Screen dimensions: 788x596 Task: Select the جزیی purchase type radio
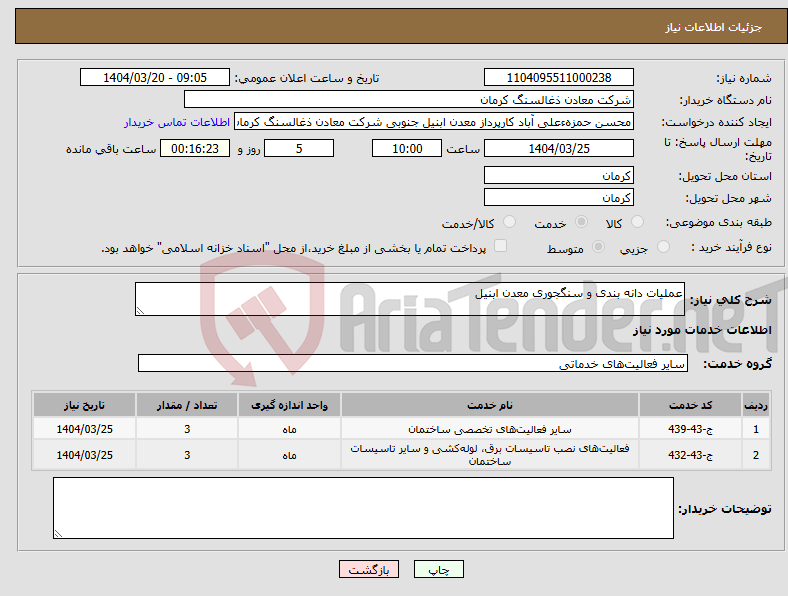coord(663,246)
